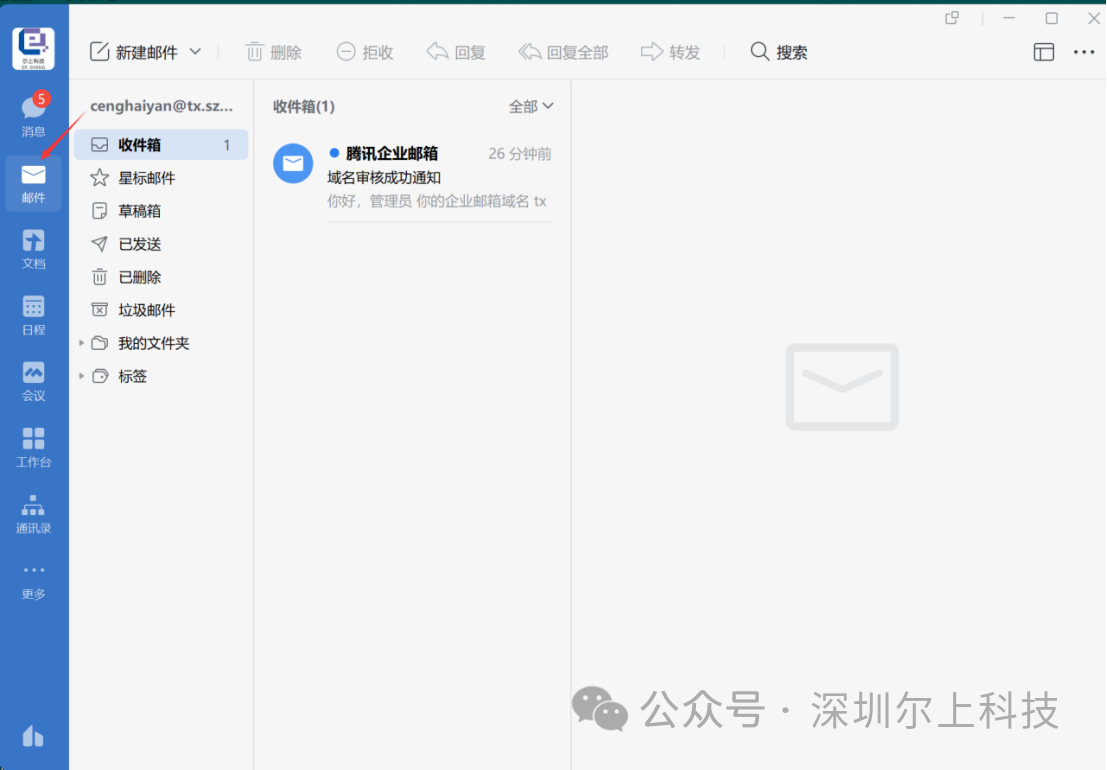Click the toolbar more-options ellipsis icon
This screenshot has width=1107, height=770.
[x=1084, y=52]
